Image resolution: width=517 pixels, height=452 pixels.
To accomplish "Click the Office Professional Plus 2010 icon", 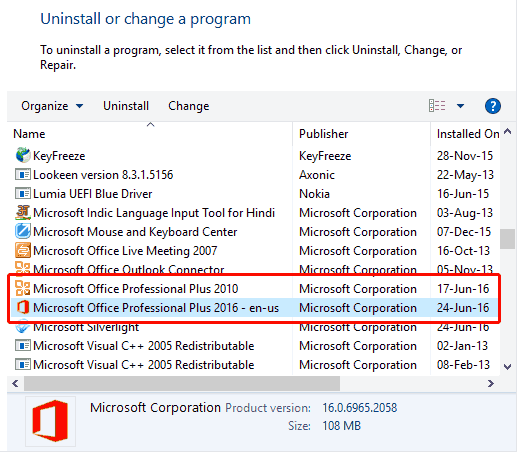I will click(x=23, y=288).
